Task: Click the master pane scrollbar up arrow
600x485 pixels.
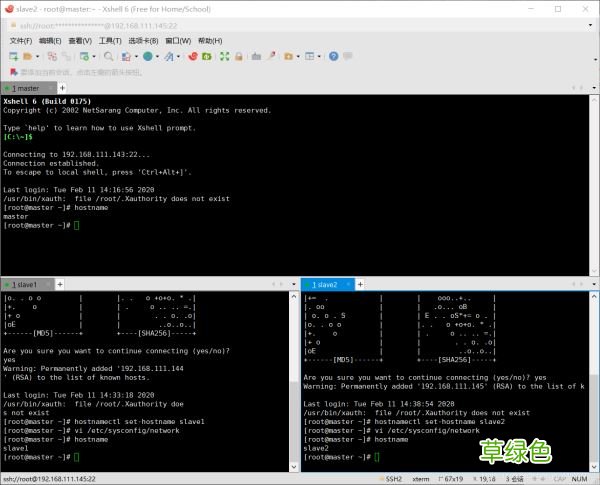Action: tap(594, 99)
